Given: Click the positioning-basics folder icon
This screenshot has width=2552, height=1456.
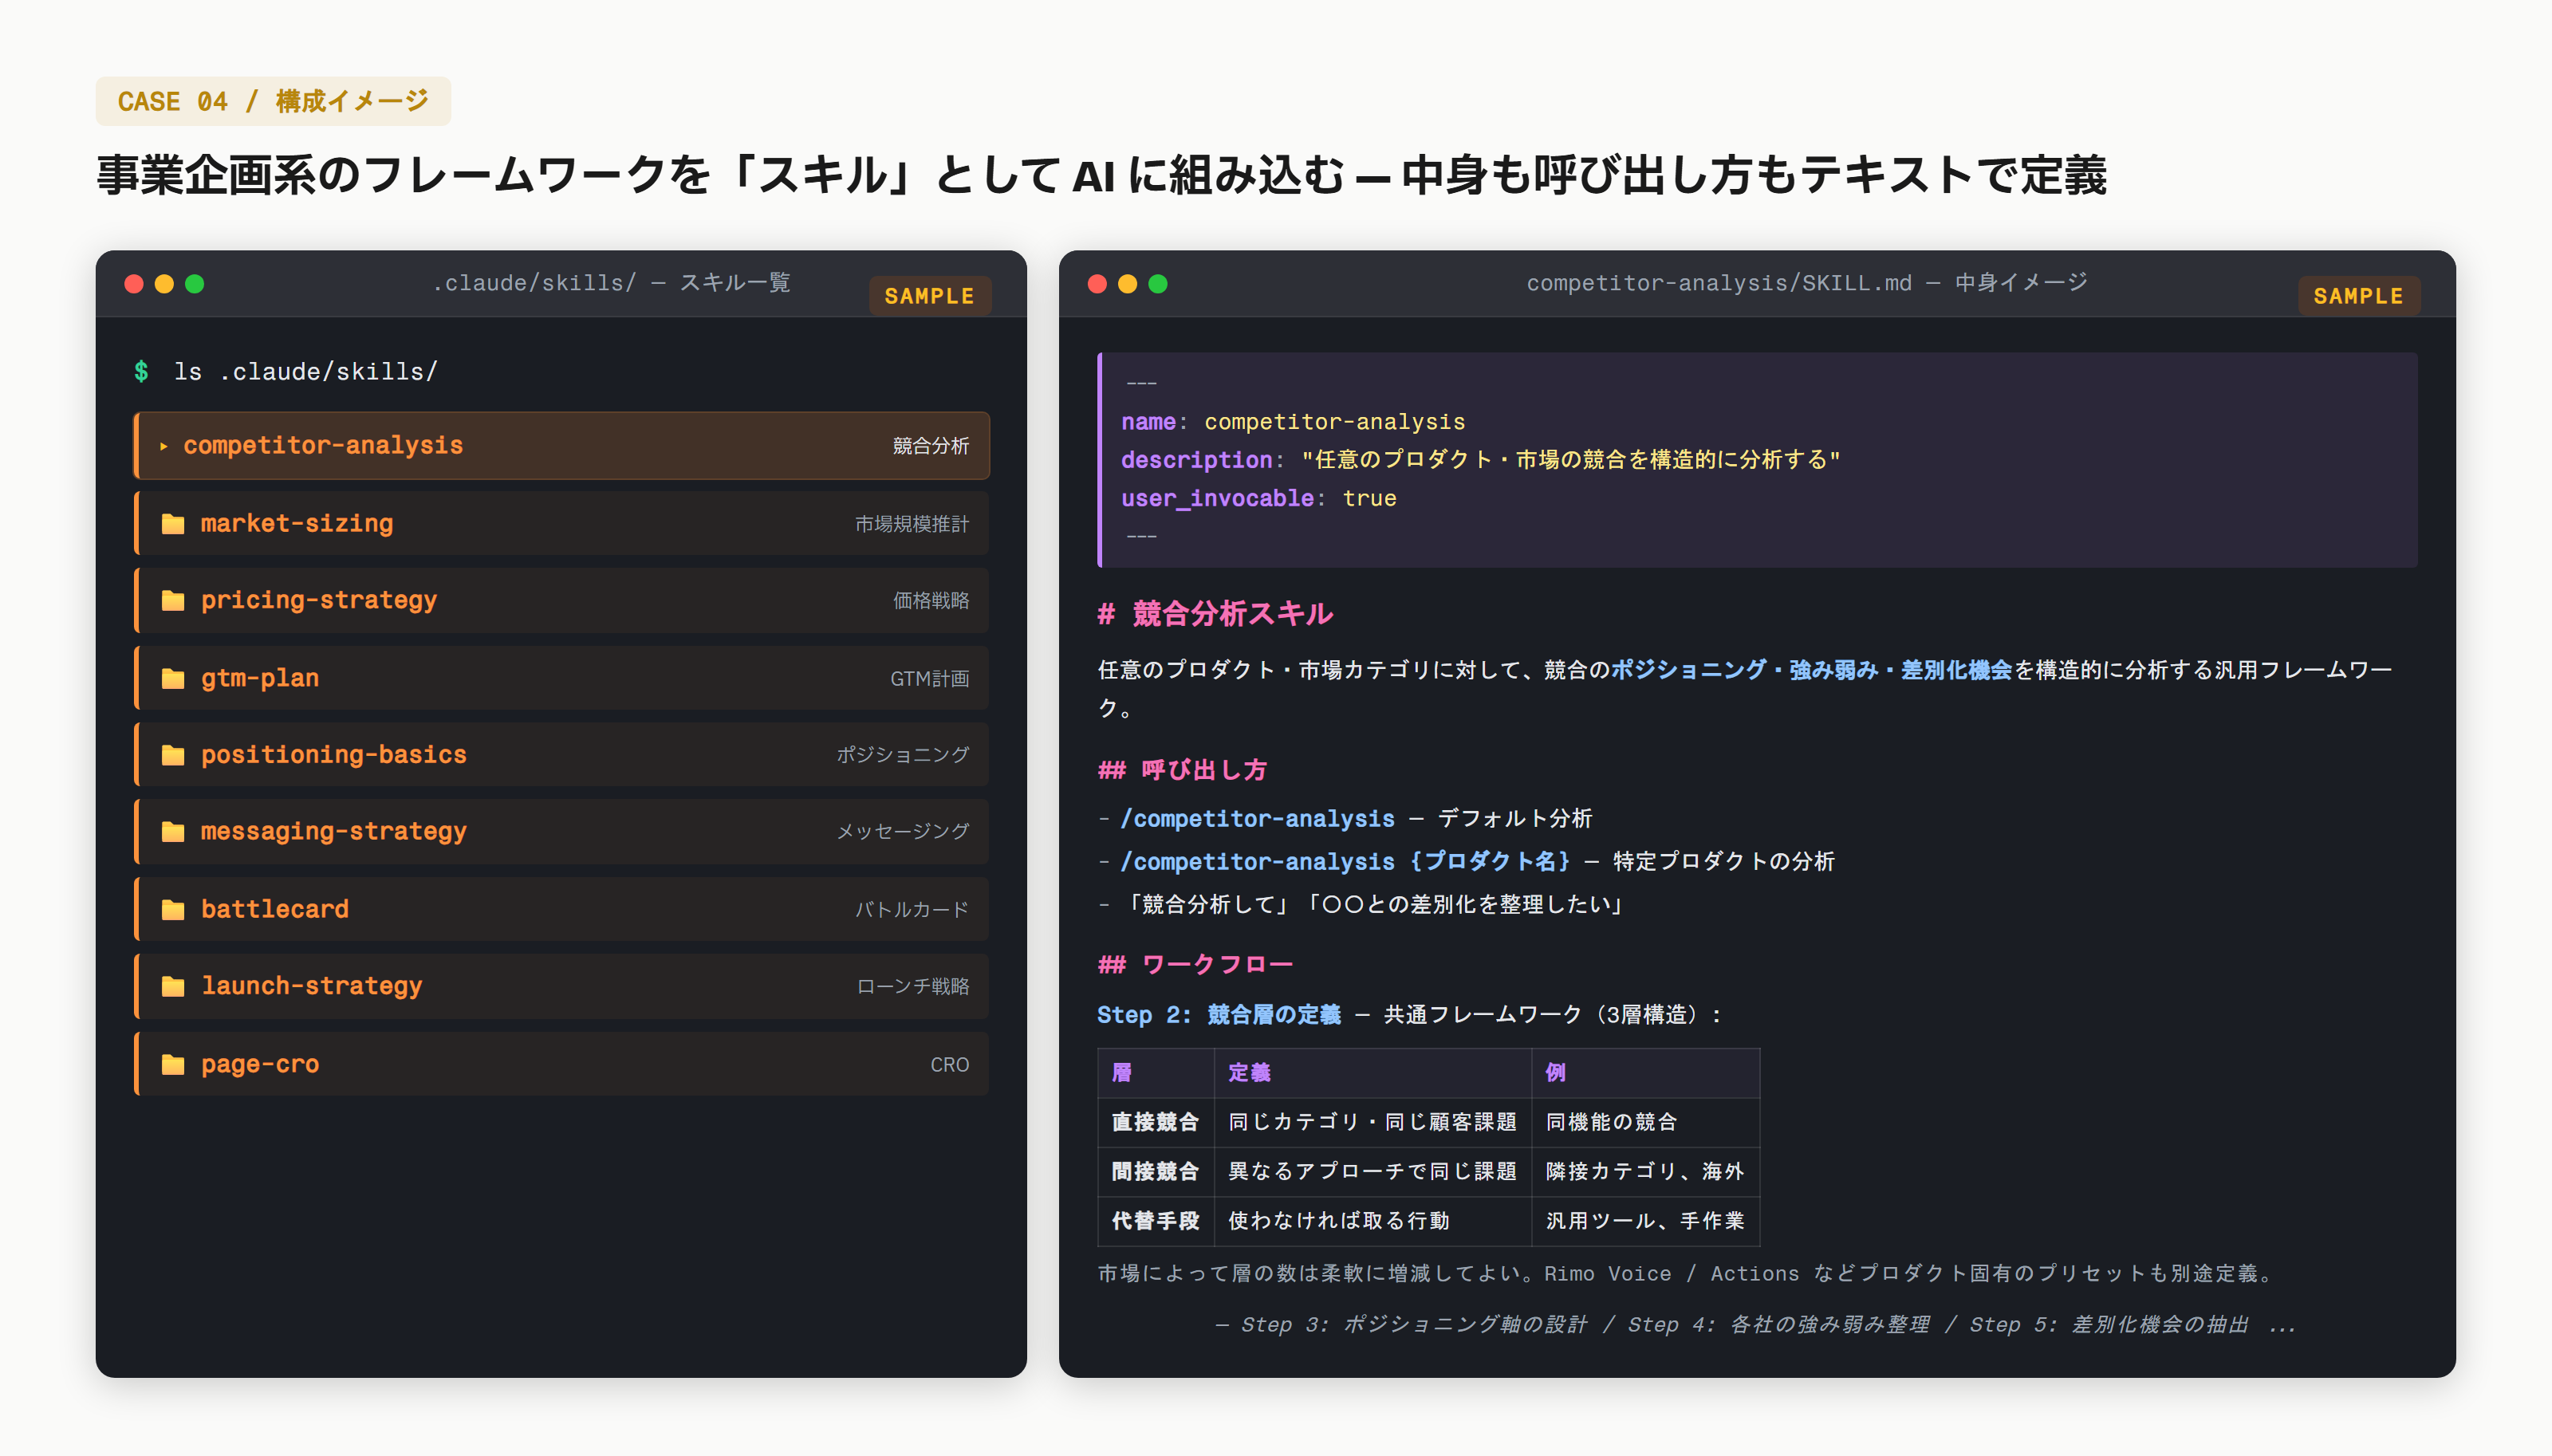Looking at the screenshot, I should [173, 755].
